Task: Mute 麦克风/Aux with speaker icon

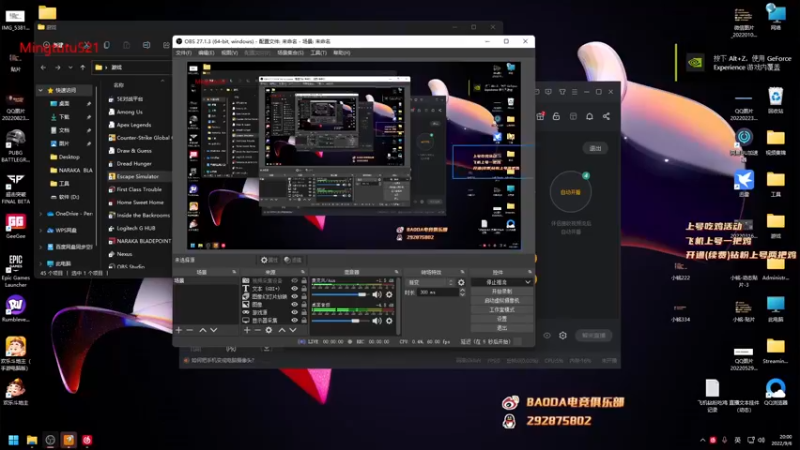Action: point(377,295)
